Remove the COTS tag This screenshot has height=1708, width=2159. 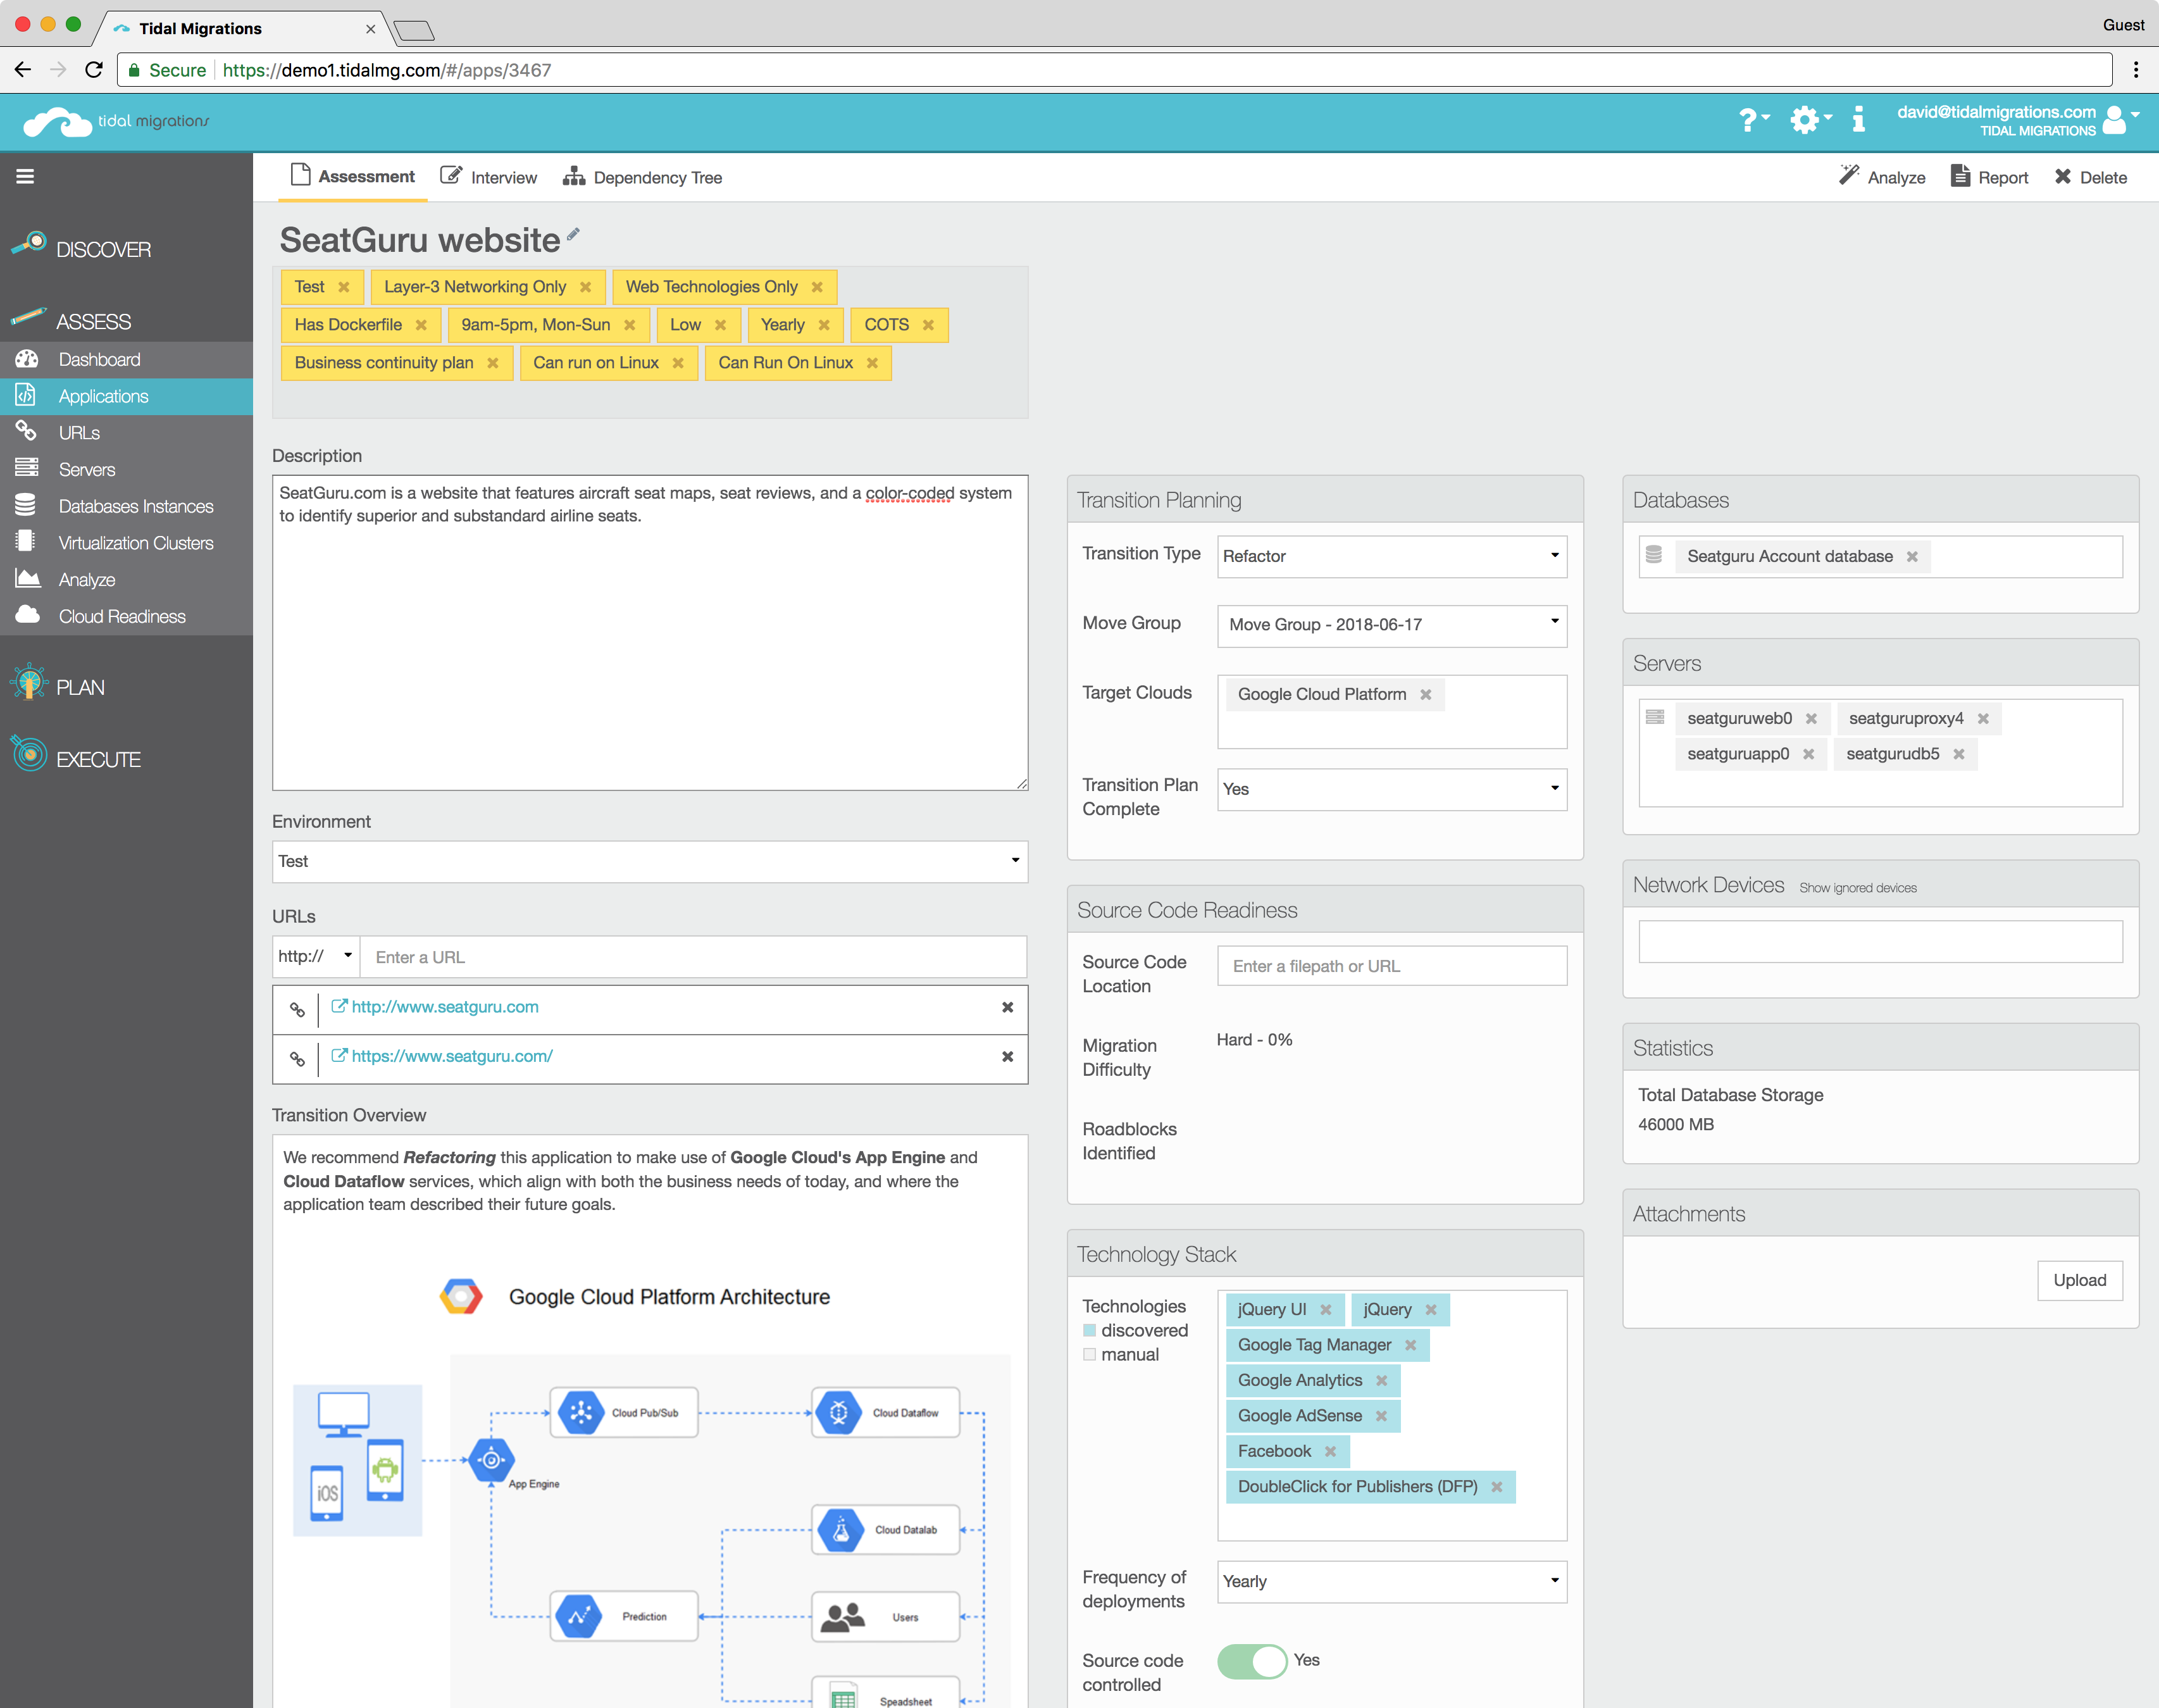click(x=928, y=325)
